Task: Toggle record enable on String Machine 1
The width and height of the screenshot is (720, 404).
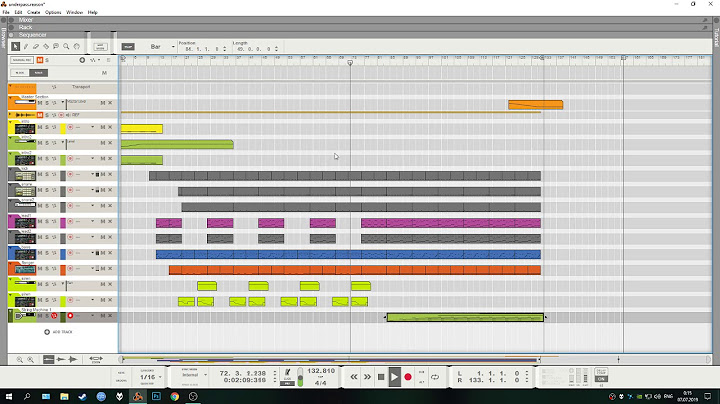Action: coord(70,316)
